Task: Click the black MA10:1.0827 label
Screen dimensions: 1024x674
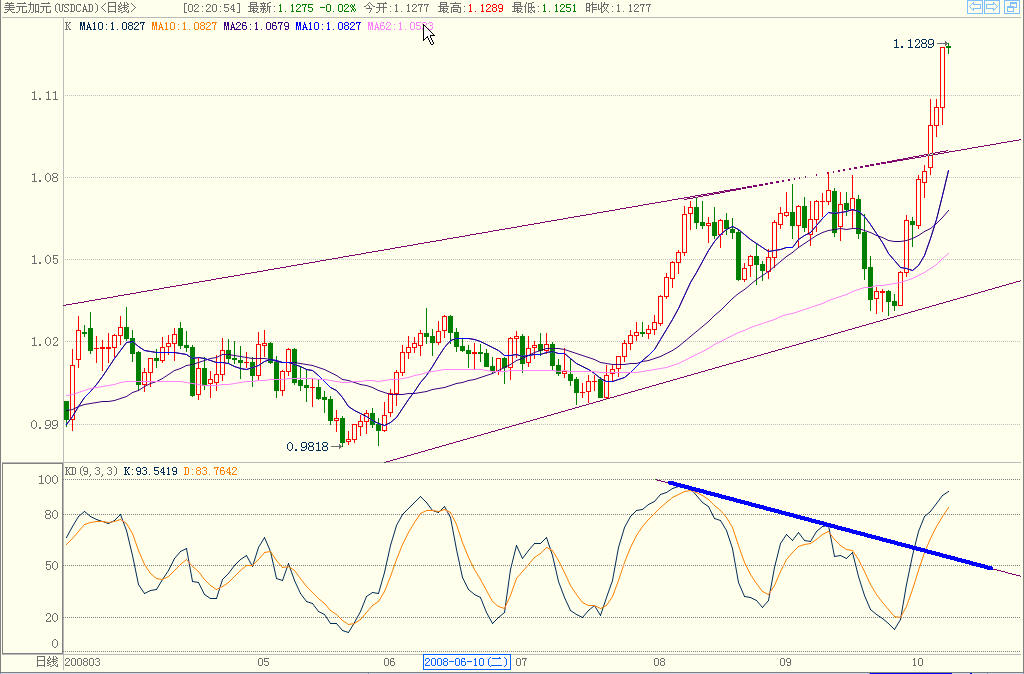Action: point(112,26)
